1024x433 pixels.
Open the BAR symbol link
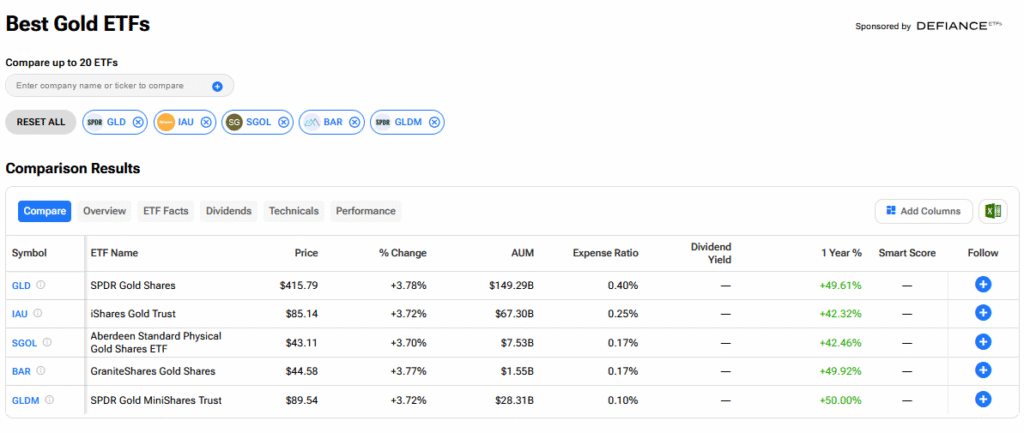(22, 372)
